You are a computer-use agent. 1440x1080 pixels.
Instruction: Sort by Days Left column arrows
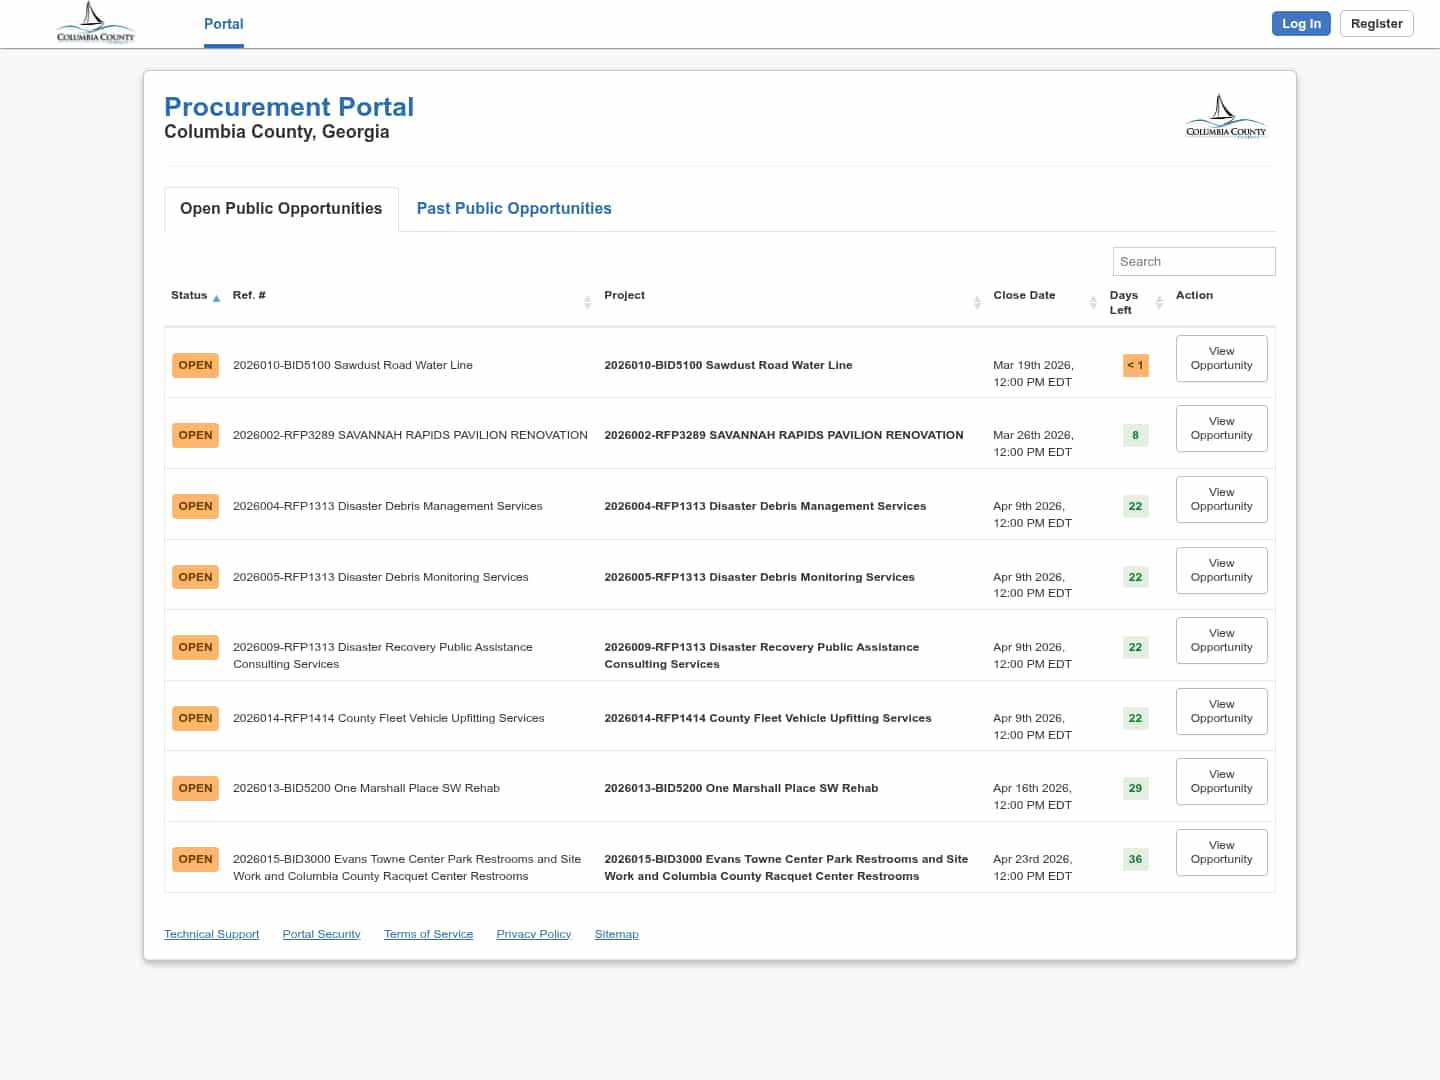[1159, 302]
